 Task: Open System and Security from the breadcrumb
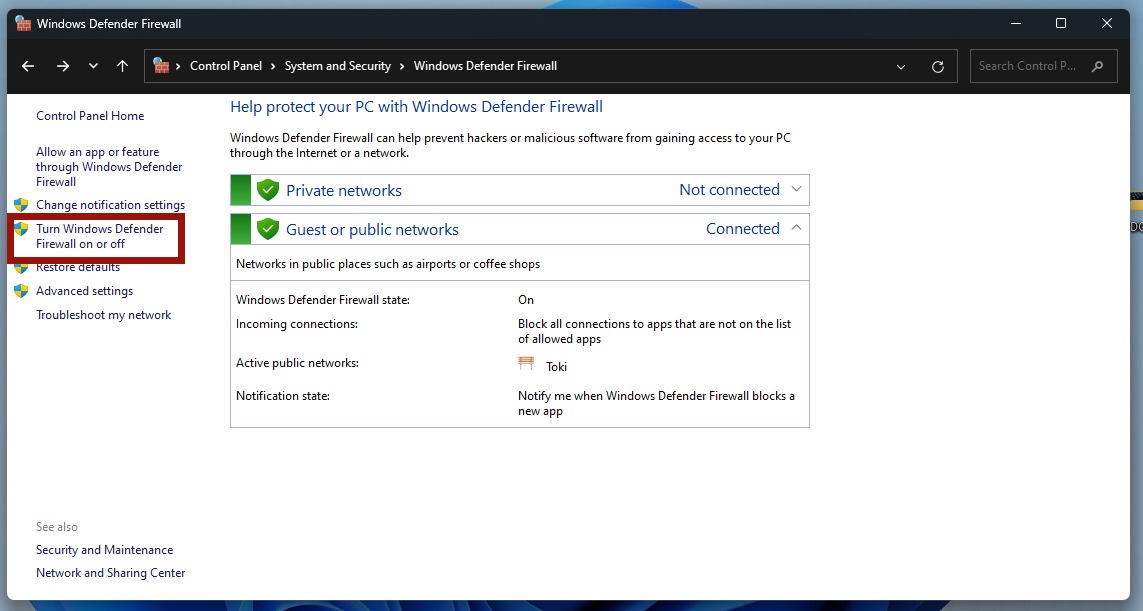pyautogui.click(x=338, y=65)
